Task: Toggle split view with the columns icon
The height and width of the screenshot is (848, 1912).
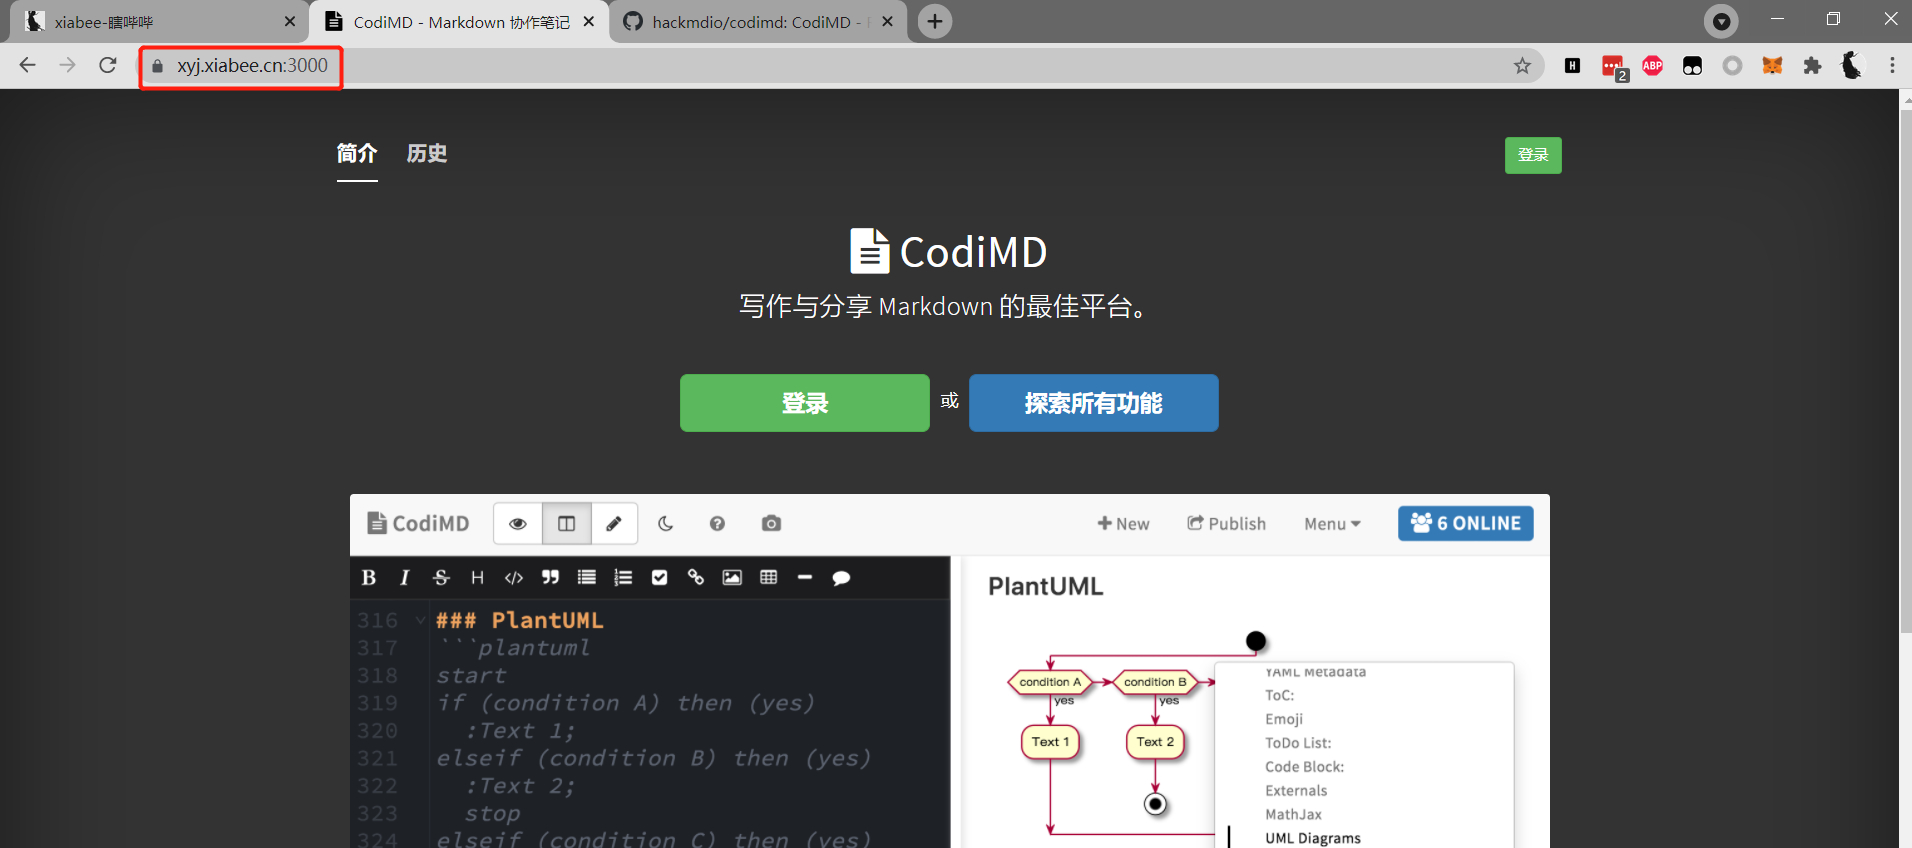Action: click(567, 524)
